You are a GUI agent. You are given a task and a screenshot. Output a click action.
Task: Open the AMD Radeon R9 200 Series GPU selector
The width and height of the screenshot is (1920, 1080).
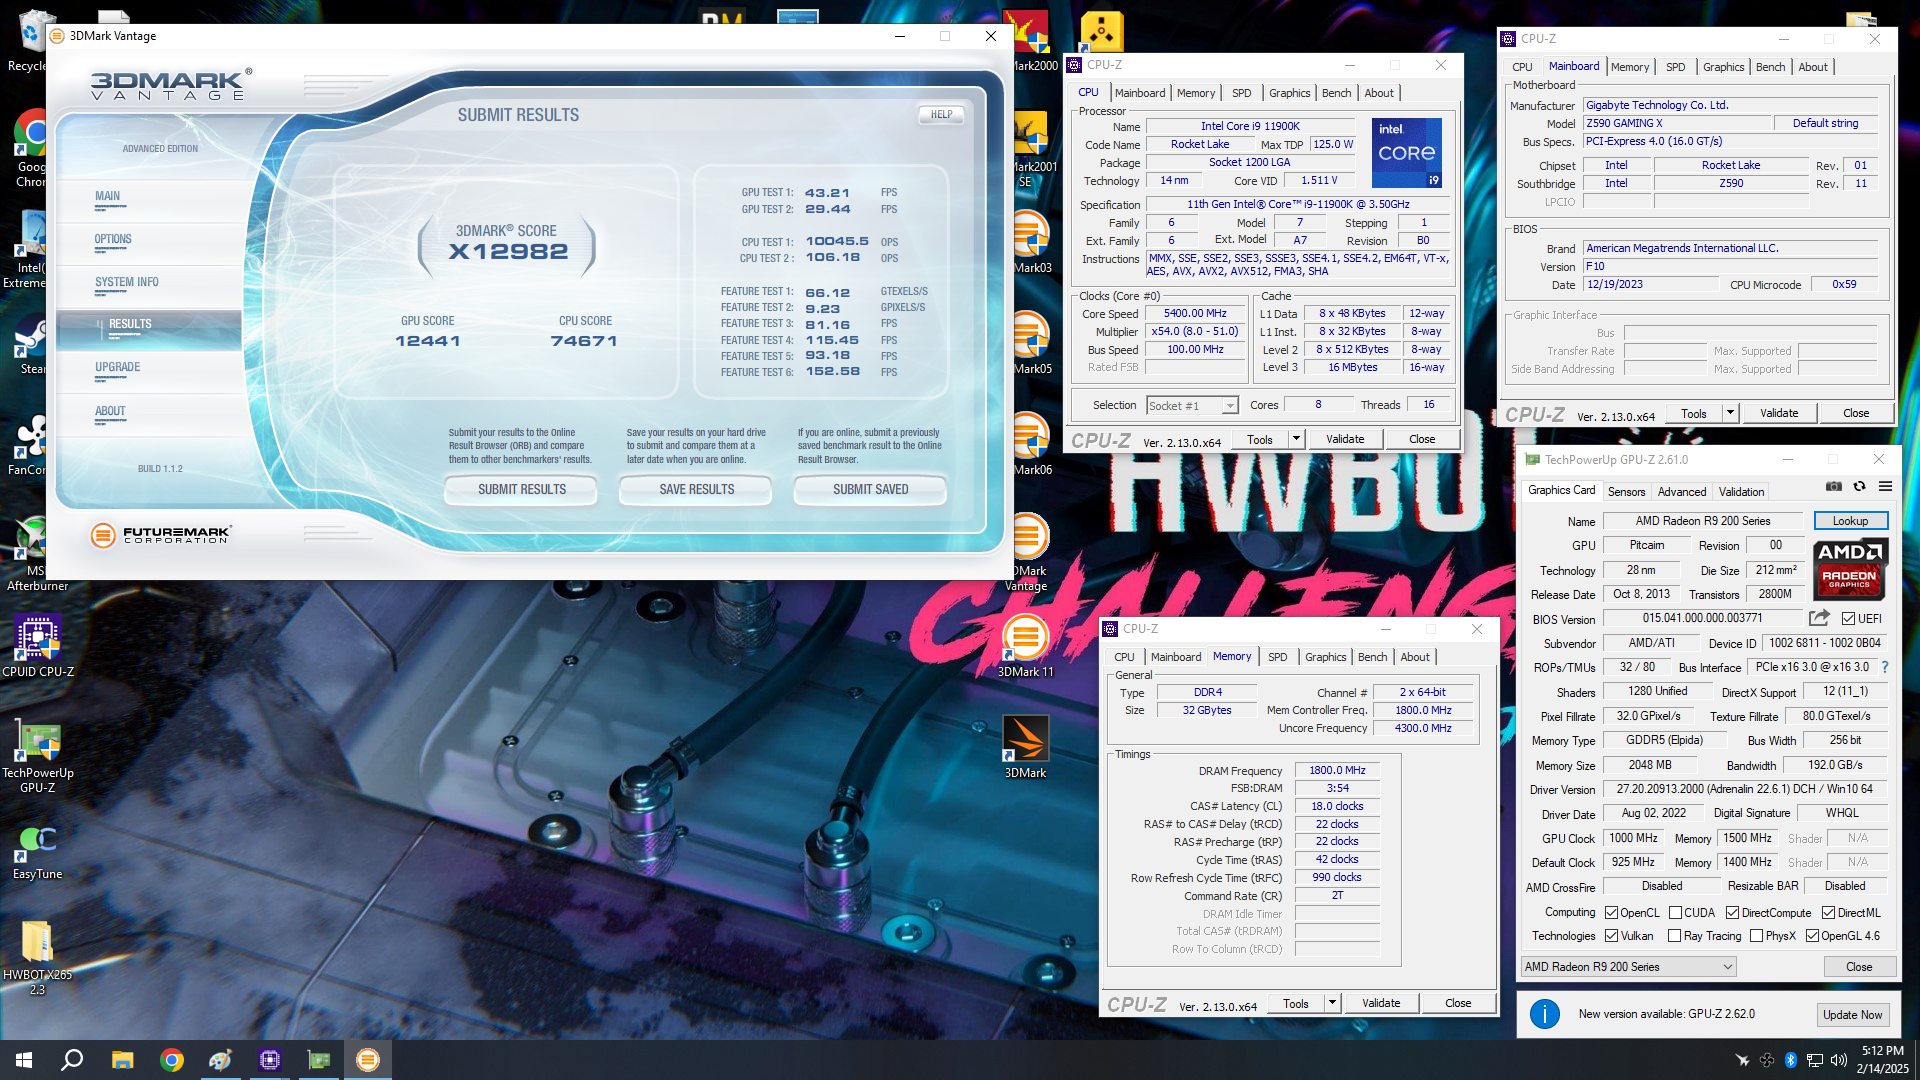[x=1628, y=967]
